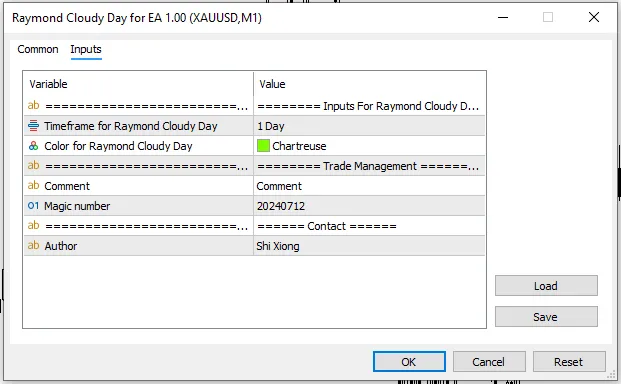Click 'Inputs For Raymond Cloudy D...' value
This screenshot has width=621, height=384.
pyautogui.click(x=368, y=106)
